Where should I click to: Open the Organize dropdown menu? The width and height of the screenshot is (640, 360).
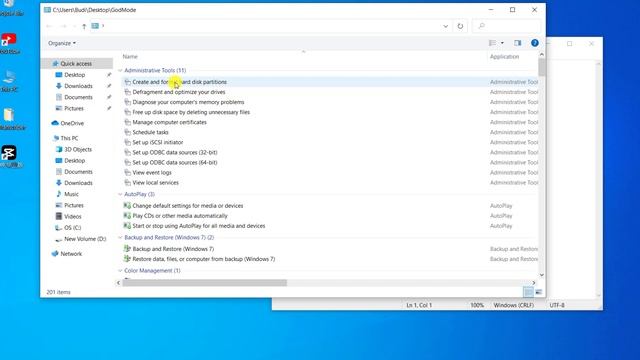pos(62,43)
